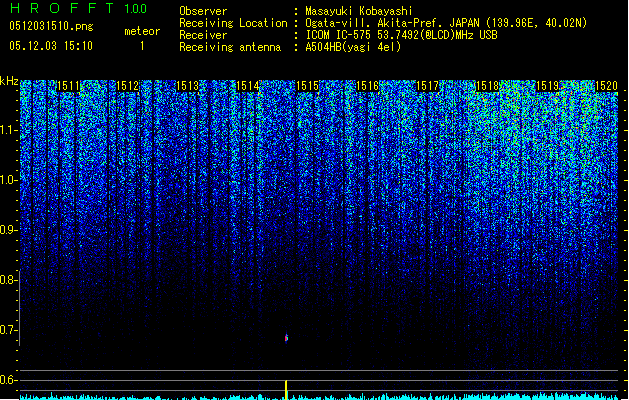Viewport: 629px width, 400px height.
Task: Select the file name 0512031510.png
Action: tap(51, 26)
